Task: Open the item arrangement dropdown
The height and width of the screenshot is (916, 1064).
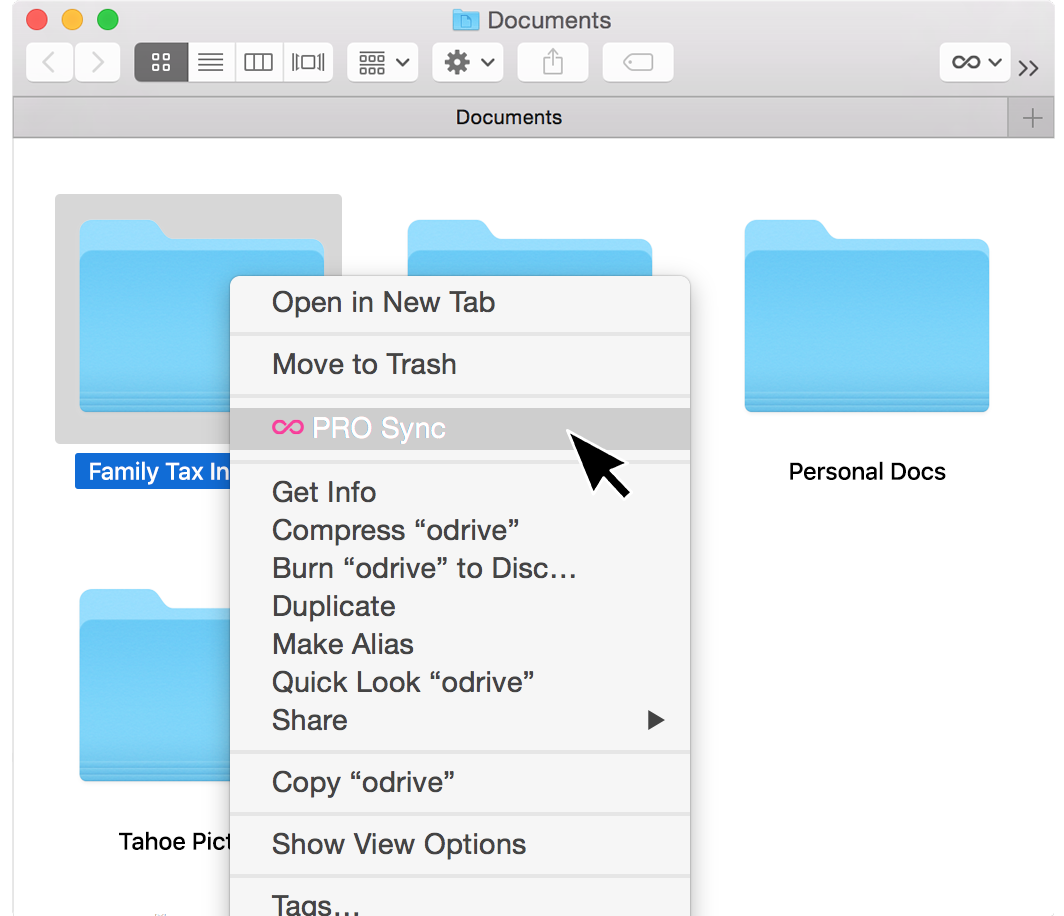Action: point(383,62)
